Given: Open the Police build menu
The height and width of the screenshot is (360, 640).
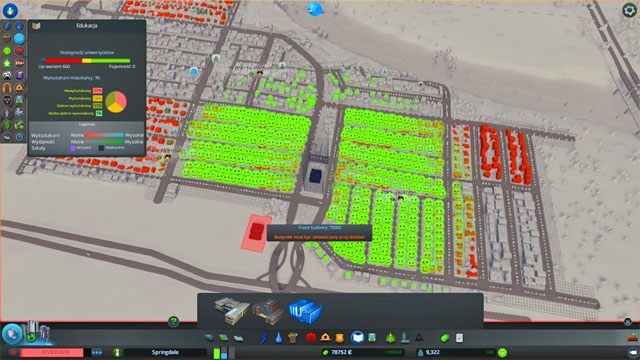Looking at the screenshot, I should pos(340,338).
